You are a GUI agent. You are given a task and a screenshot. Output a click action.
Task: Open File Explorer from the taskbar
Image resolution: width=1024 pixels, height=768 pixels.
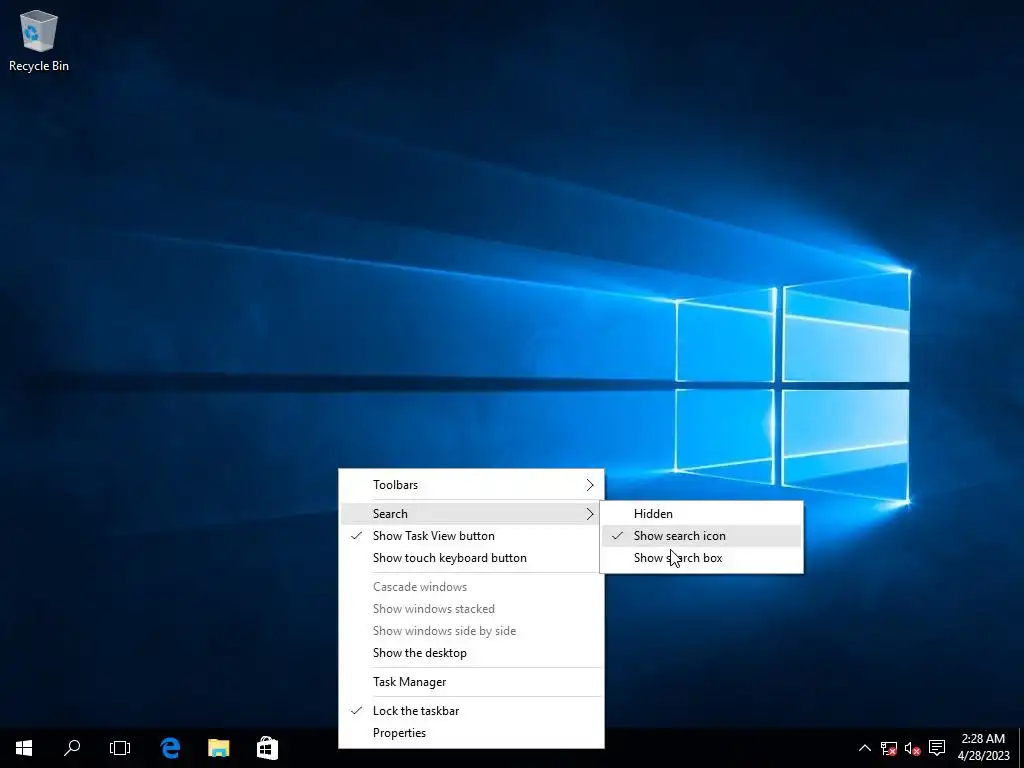click(219, 748)
